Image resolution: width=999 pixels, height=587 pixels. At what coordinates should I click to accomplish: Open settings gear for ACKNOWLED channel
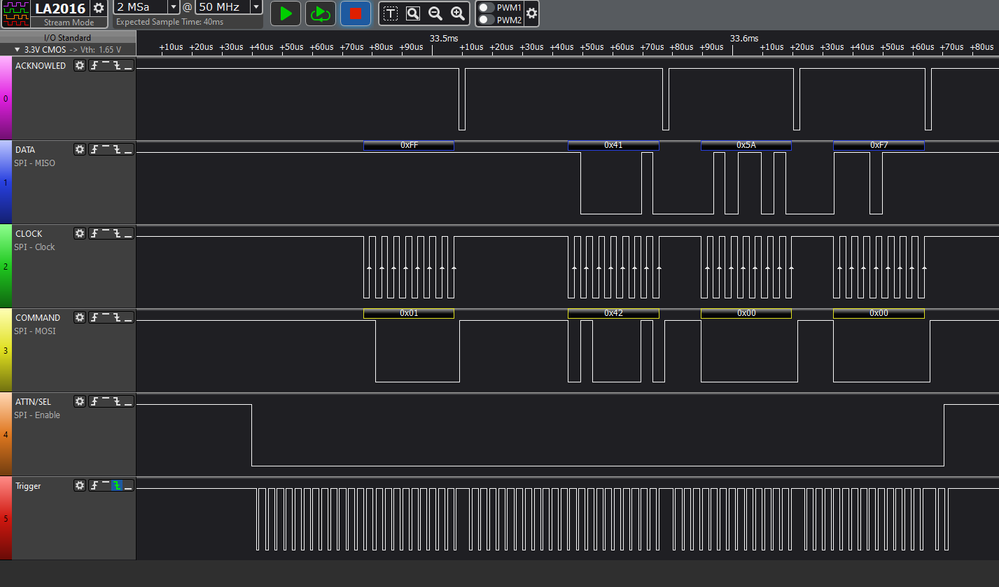point(79,65)
